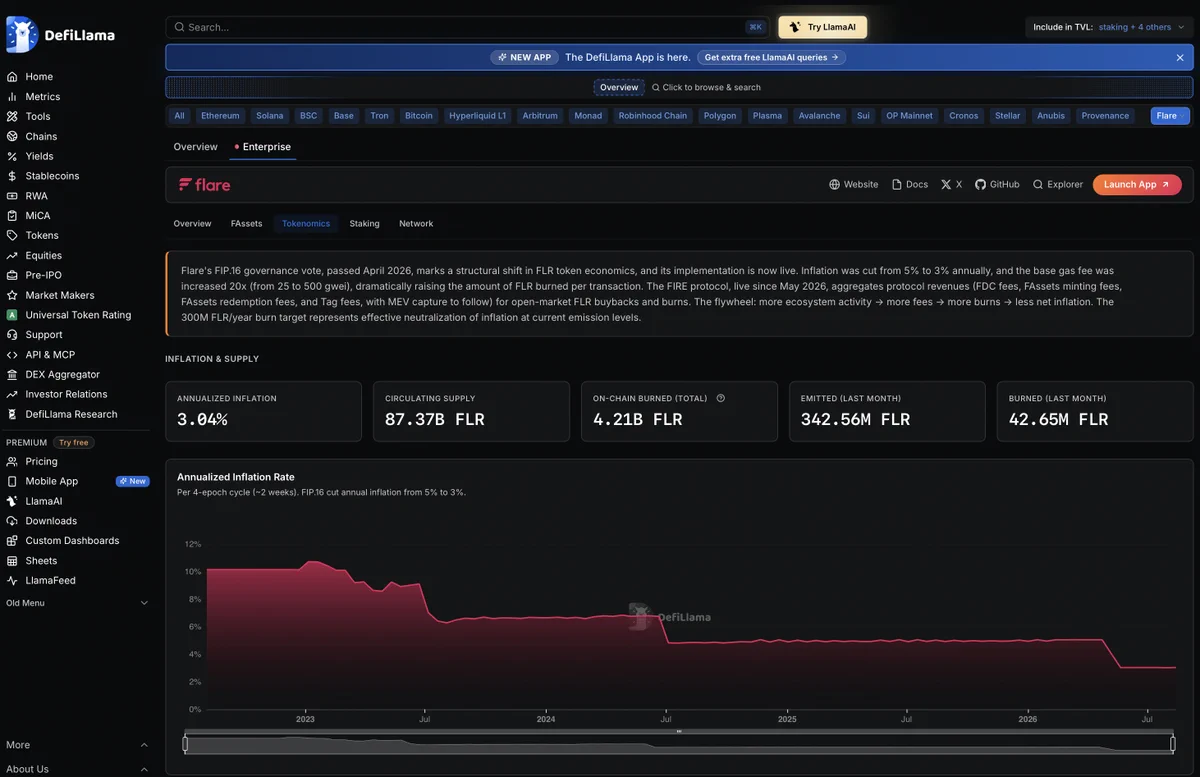Image resolution: width=1200 pixels, height=777 pixels.
Task: Click the GitHub icon on Flare header
Action: click(x=980, y=185)
